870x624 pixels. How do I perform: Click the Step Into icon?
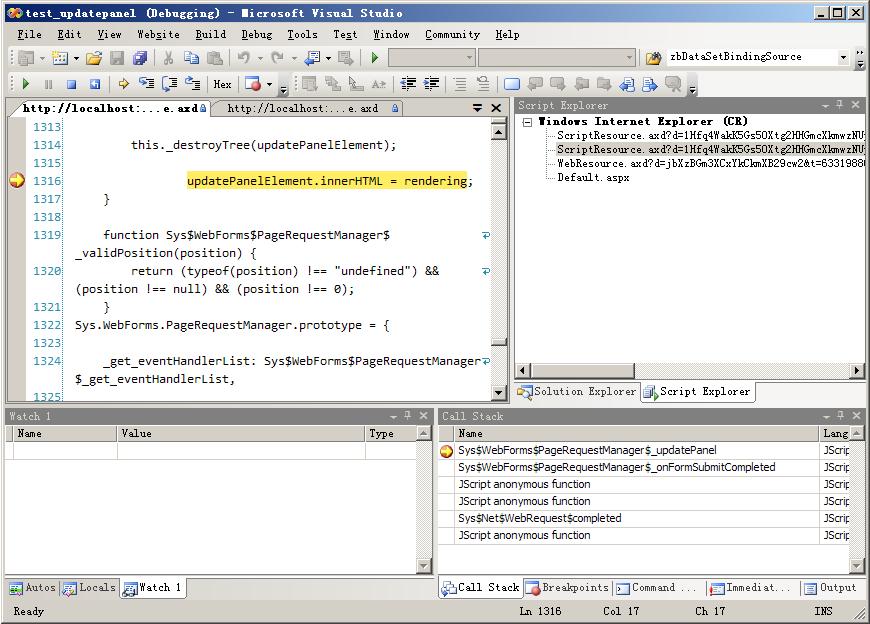point(147,85)
